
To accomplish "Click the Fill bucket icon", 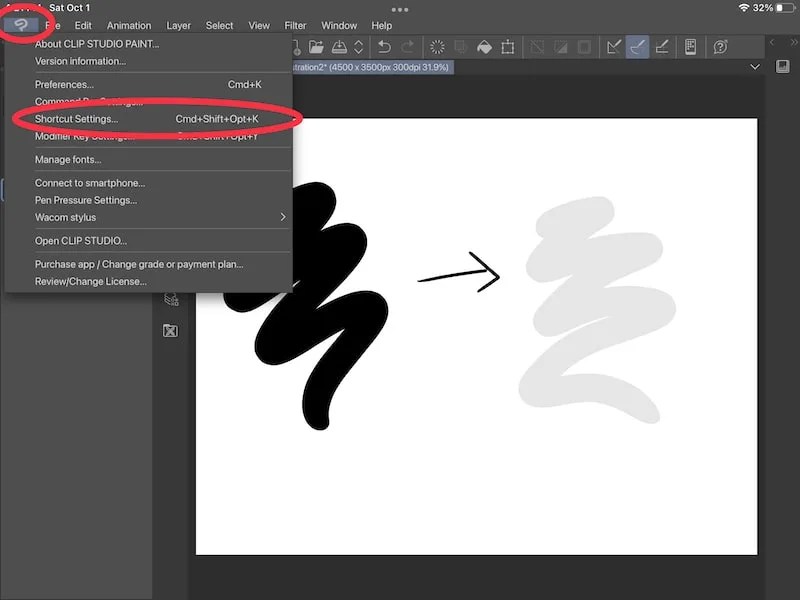I will (484, 47).
